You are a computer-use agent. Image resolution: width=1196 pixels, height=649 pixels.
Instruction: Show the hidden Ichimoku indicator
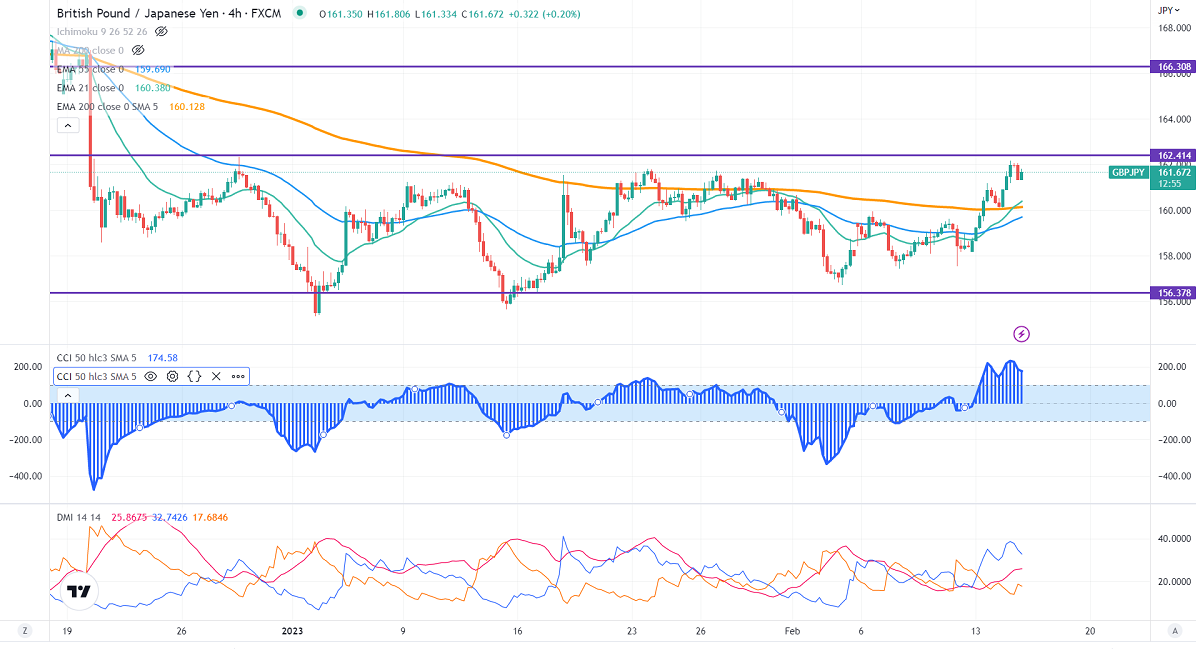tap(161, 31)
